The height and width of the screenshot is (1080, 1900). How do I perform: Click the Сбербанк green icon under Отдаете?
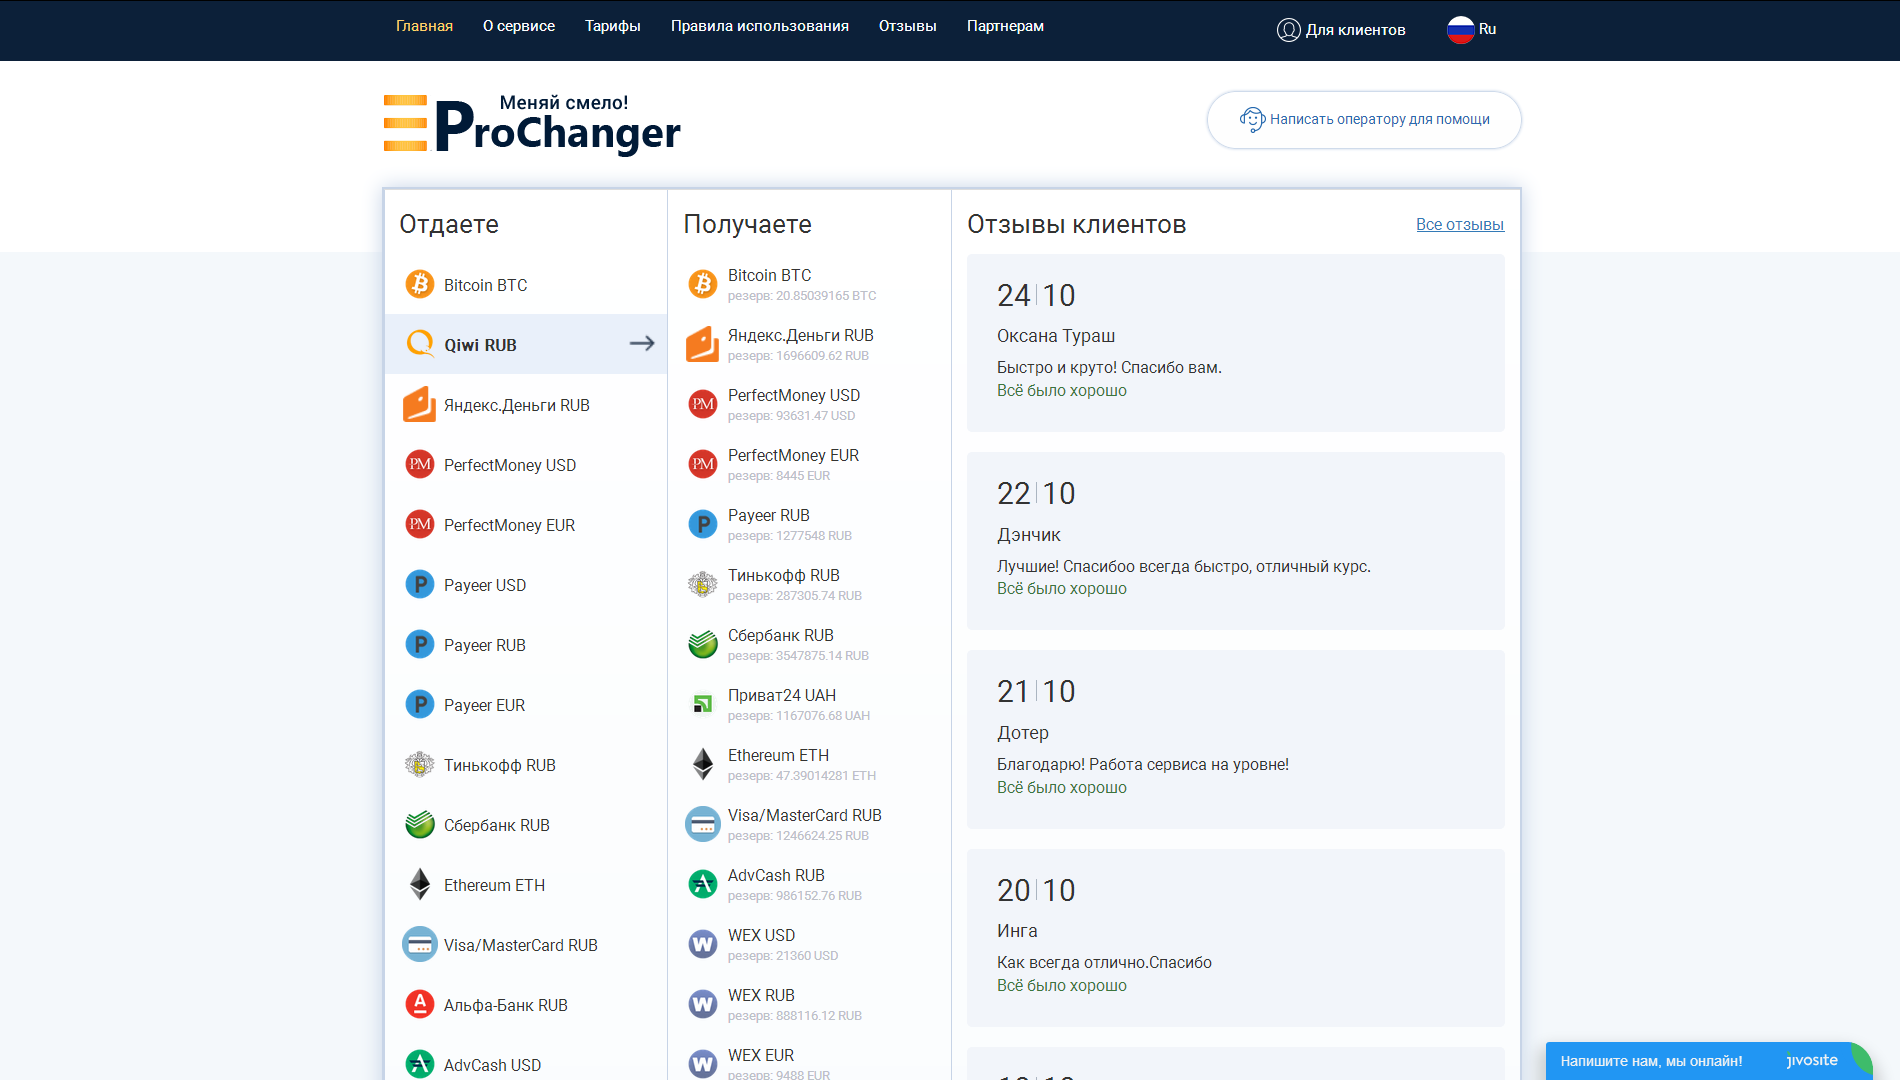point(420,824)
